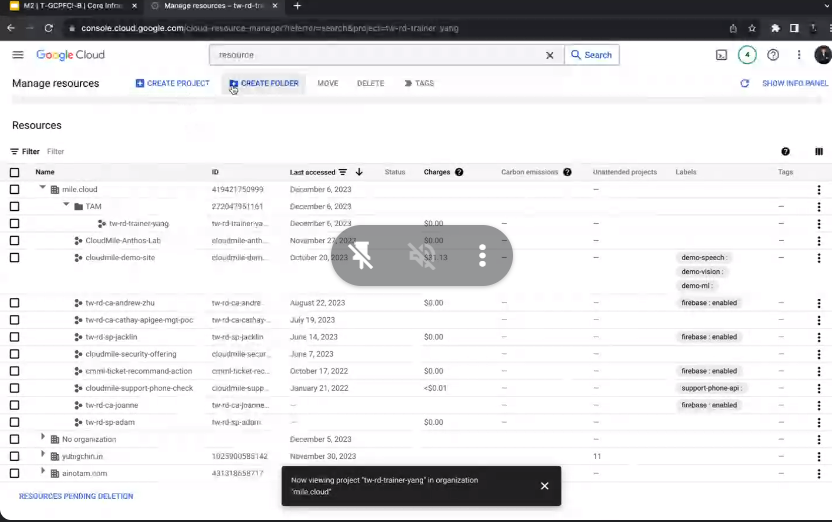The height and width of the screenshot is (522, 832).
Task: Click the Charges column help icon
Action: (459, 172)
